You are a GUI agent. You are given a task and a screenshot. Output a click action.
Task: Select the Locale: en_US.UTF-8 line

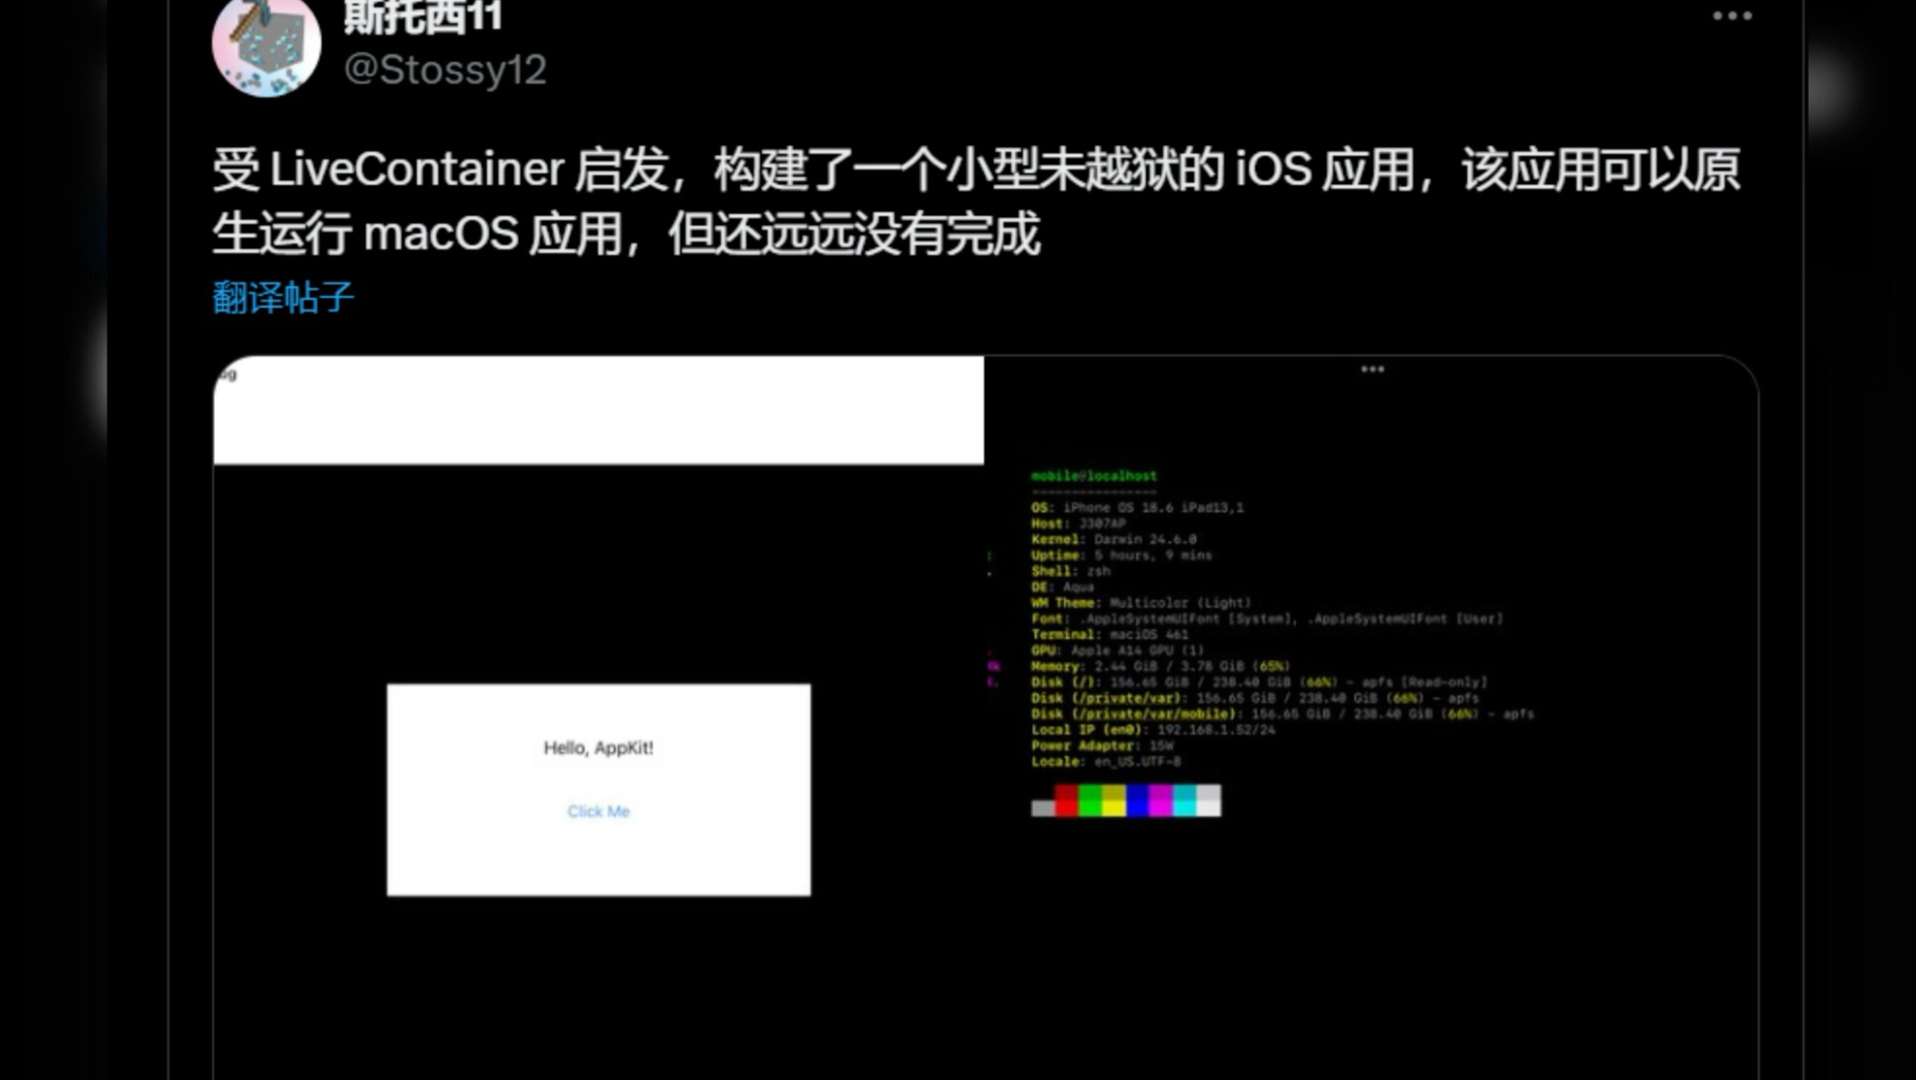1106,762
